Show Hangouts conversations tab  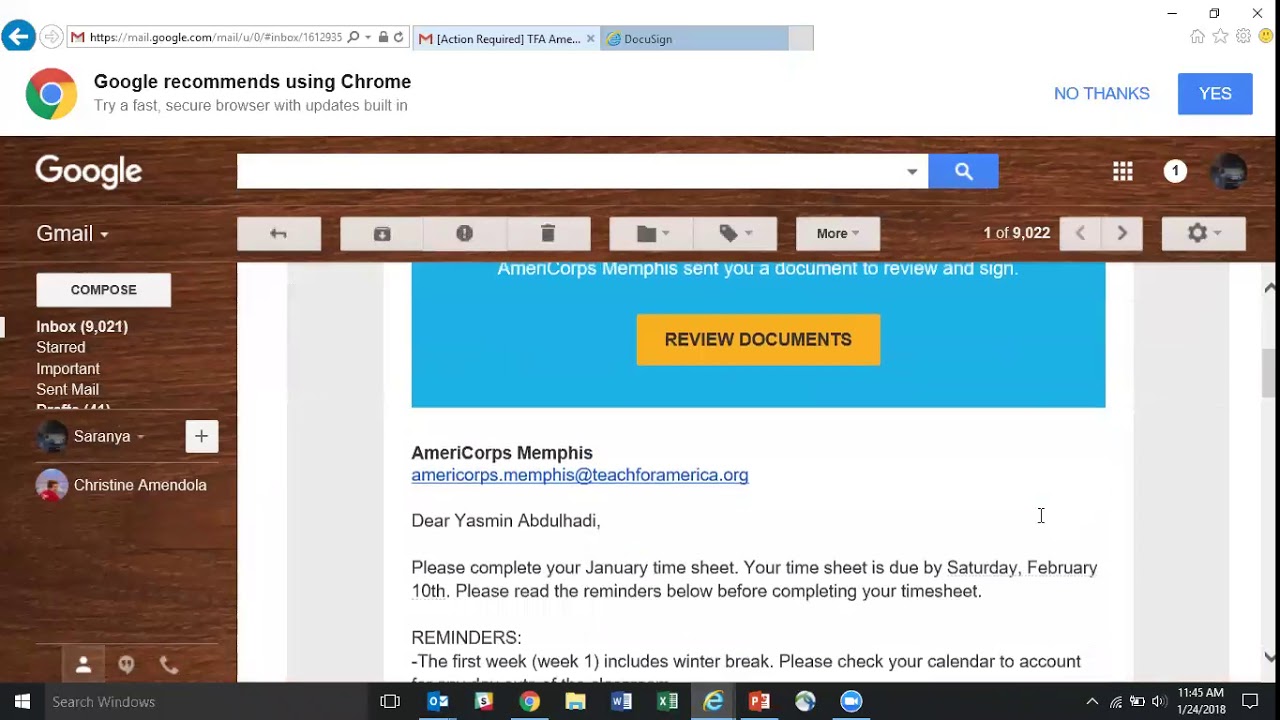tap(126, 665)
